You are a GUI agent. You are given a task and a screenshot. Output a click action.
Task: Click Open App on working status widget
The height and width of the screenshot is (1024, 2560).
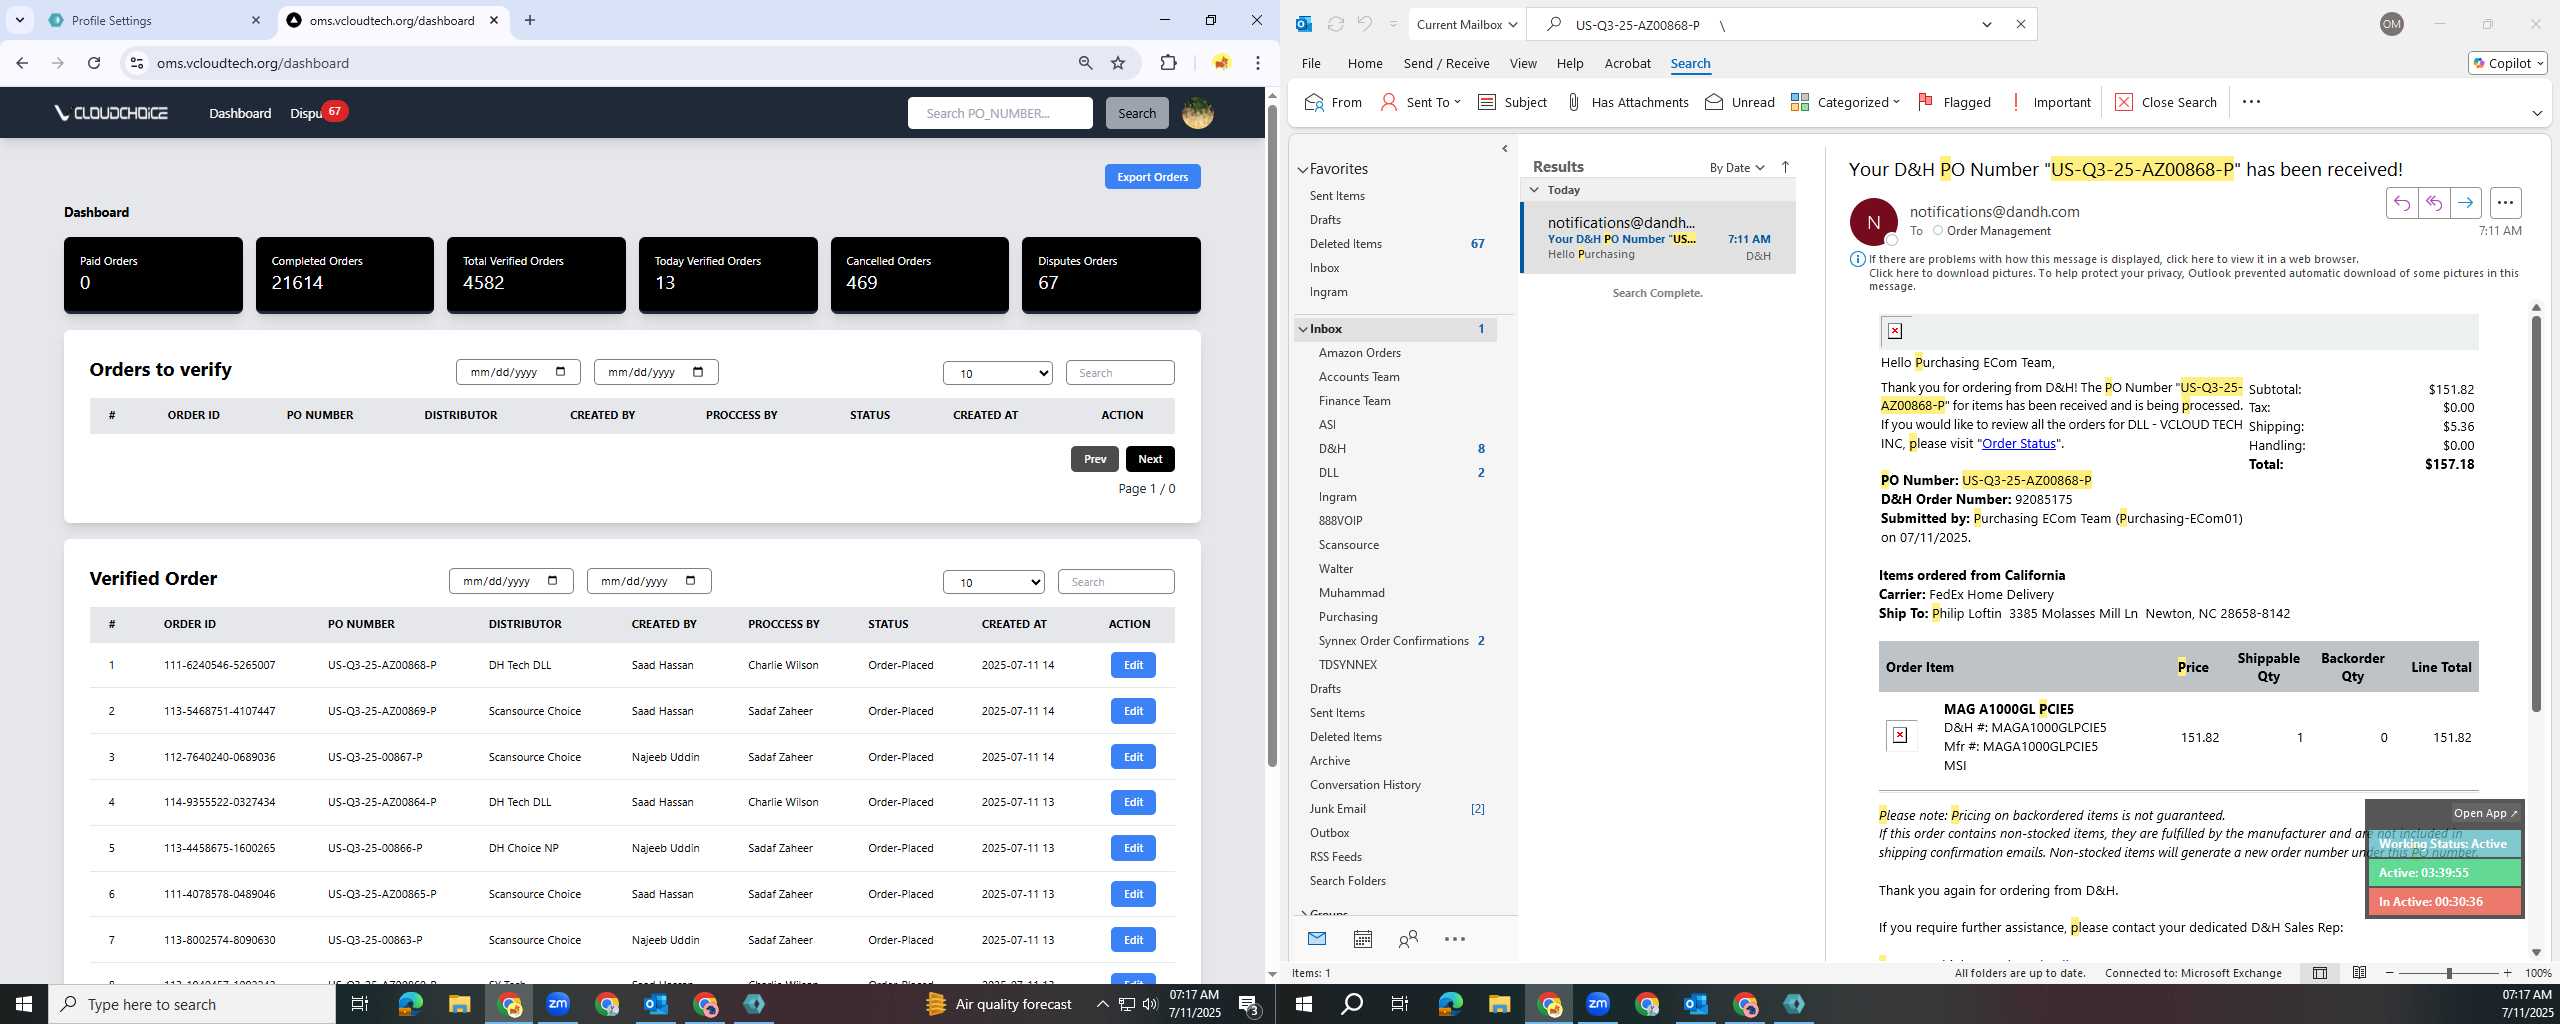tap(2485, 814)
